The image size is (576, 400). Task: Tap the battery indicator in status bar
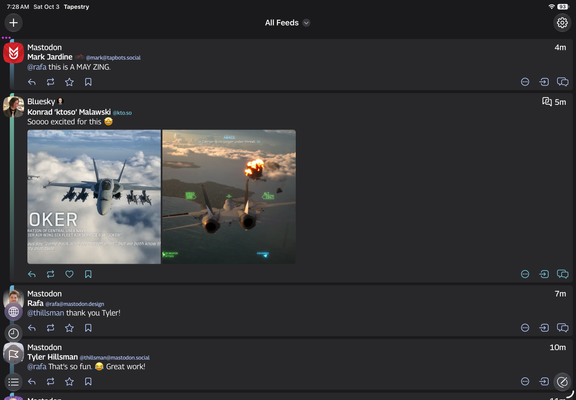[563, 7]
